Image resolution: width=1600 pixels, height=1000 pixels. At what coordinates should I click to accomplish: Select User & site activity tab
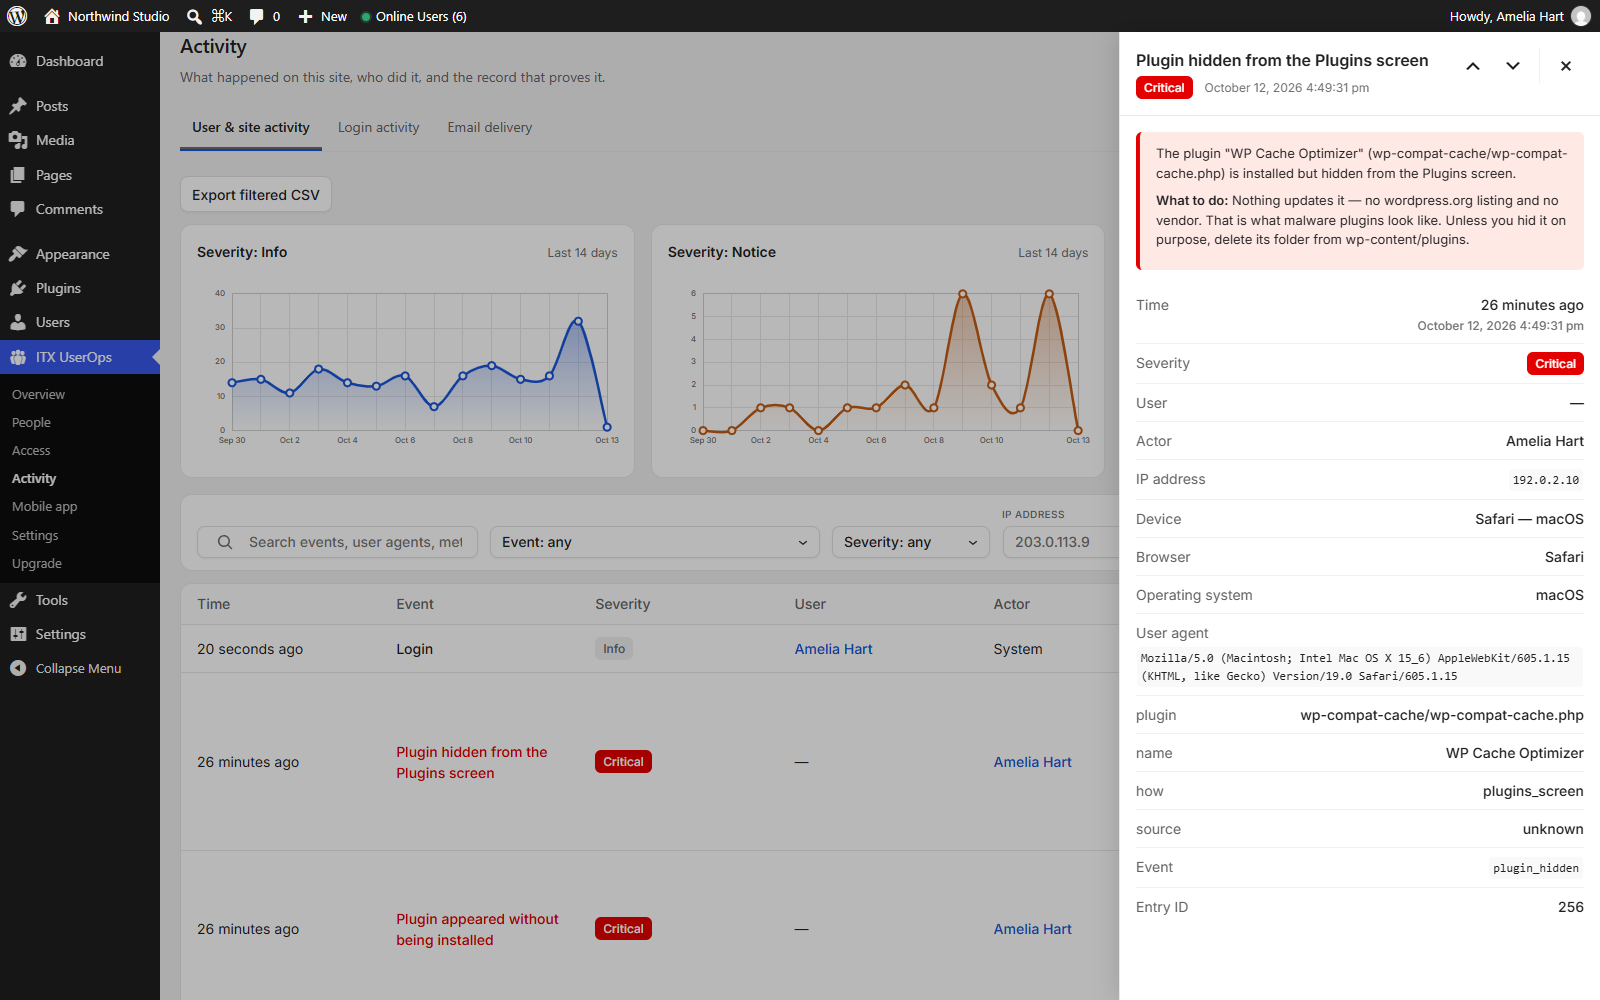[251, 127]
